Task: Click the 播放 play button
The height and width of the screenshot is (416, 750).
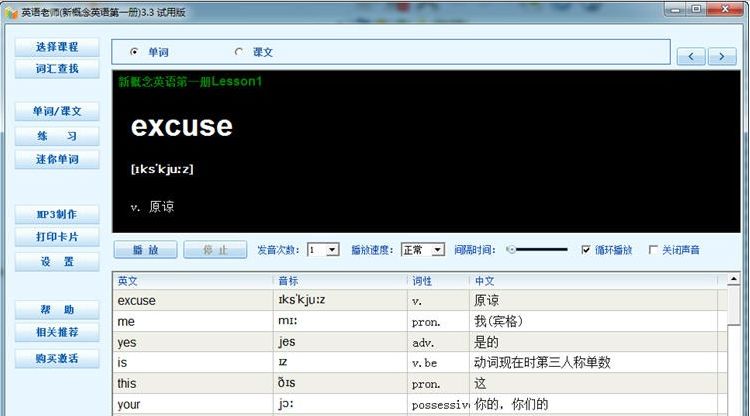Action: click(145, 250)
